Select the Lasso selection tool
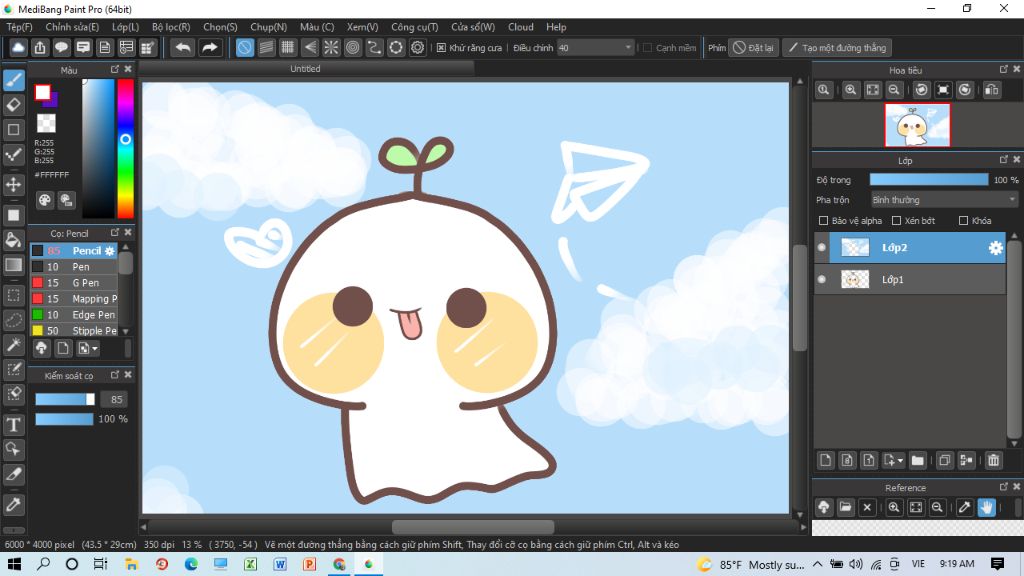The height and width of the screenshot is (576, 1024). [x=14, y=320]
